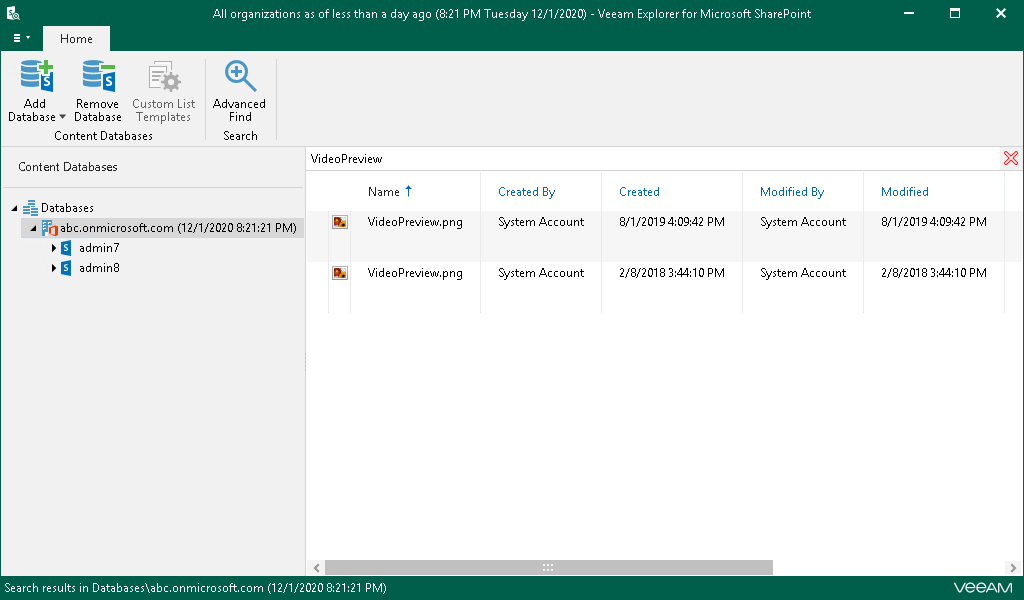Select VideoPreview.png created 2/8/2018
The height and width of the screenshot is (600, 1024).
415,273
